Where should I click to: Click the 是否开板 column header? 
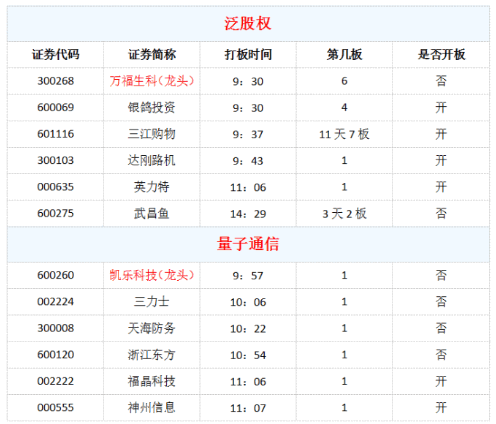(x=441, y=54)
